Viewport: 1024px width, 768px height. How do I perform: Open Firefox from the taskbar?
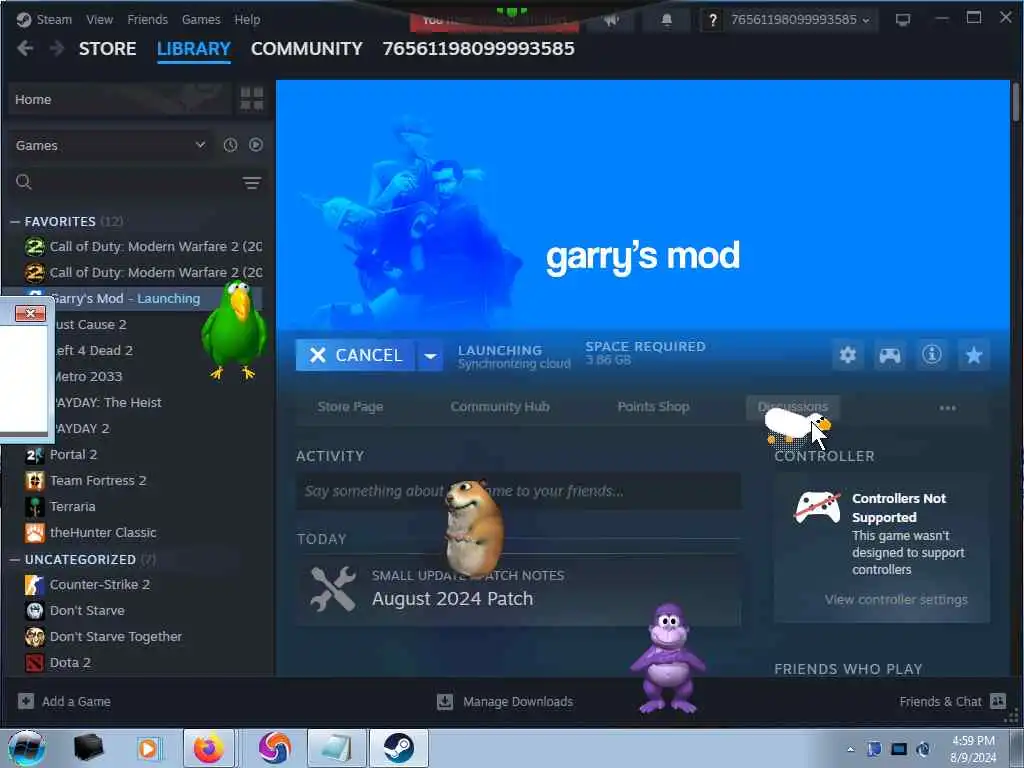pyautogui.click(x=209, y=748)
